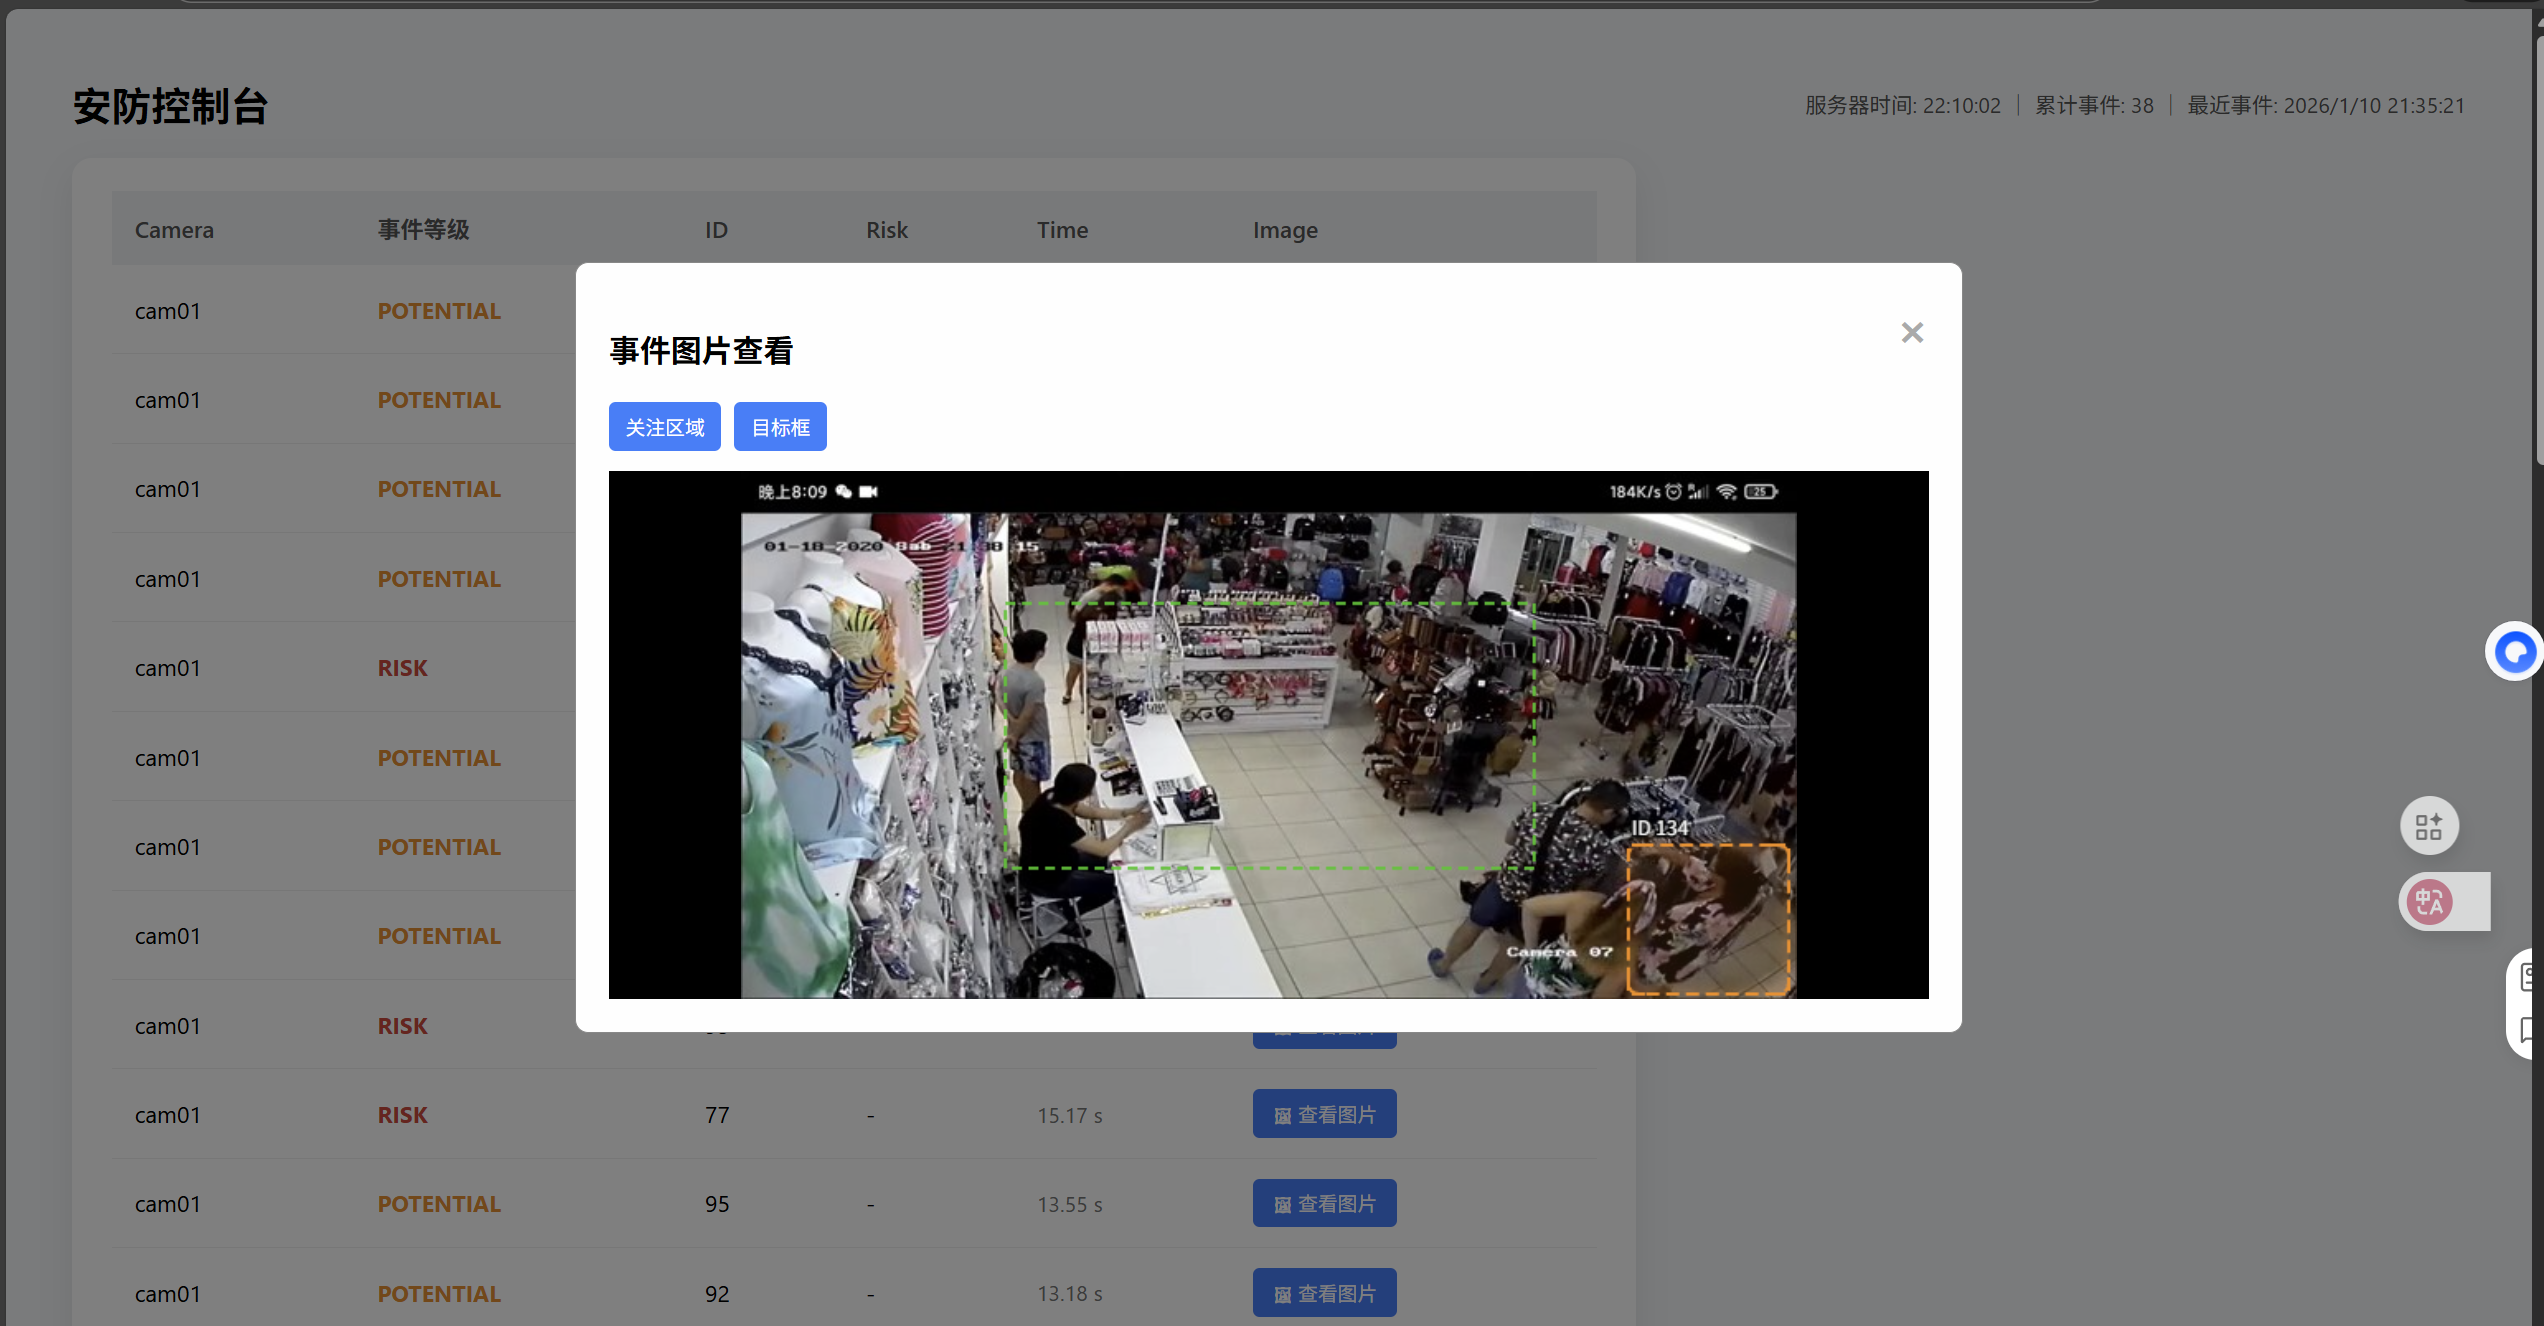Close the 事件图片查看 dialog
2544x1326 pixels.
point(1912,333)
